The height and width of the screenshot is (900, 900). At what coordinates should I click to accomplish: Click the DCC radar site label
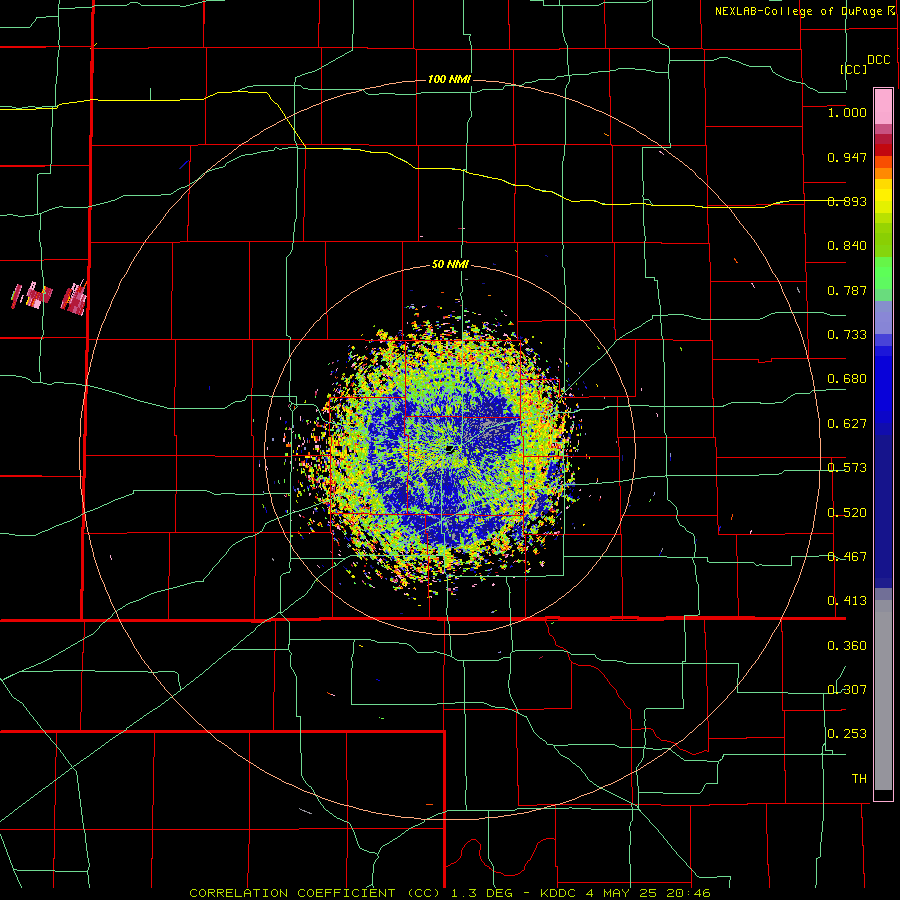tap(878, 60)
